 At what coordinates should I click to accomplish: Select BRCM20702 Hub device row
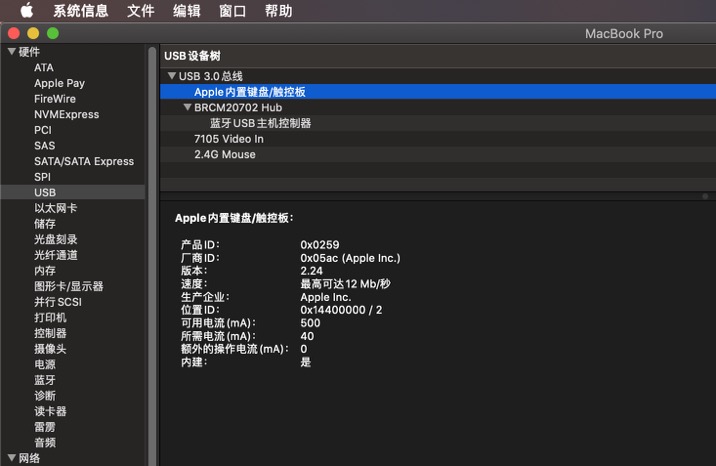click(438, 107)
